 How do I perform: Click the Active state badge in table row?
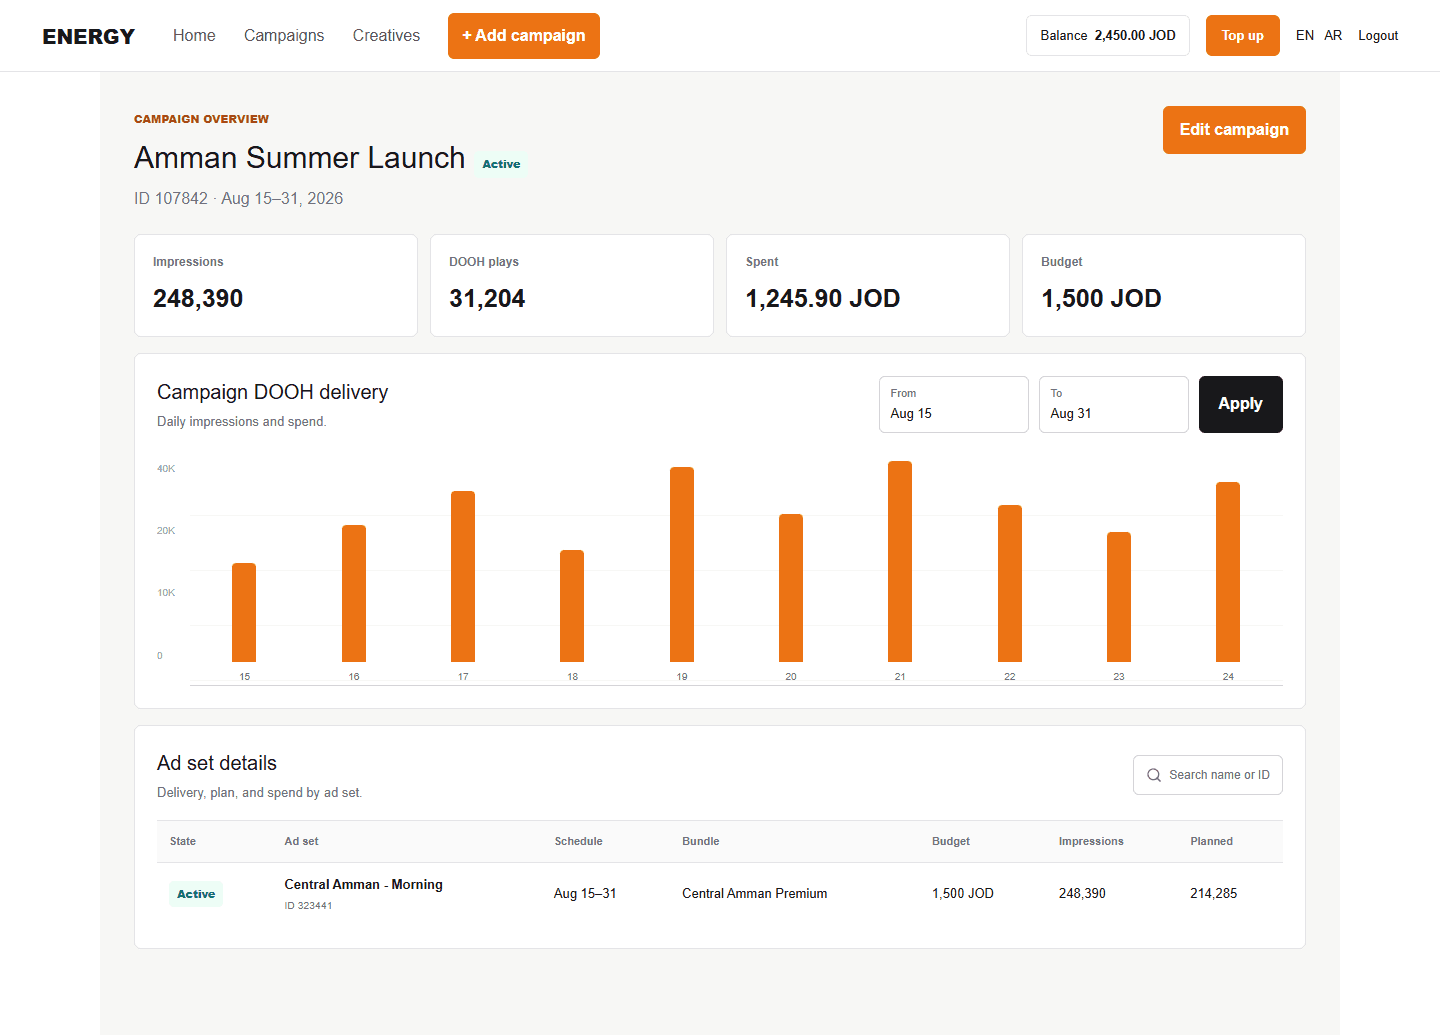click(x=196, y=894)
